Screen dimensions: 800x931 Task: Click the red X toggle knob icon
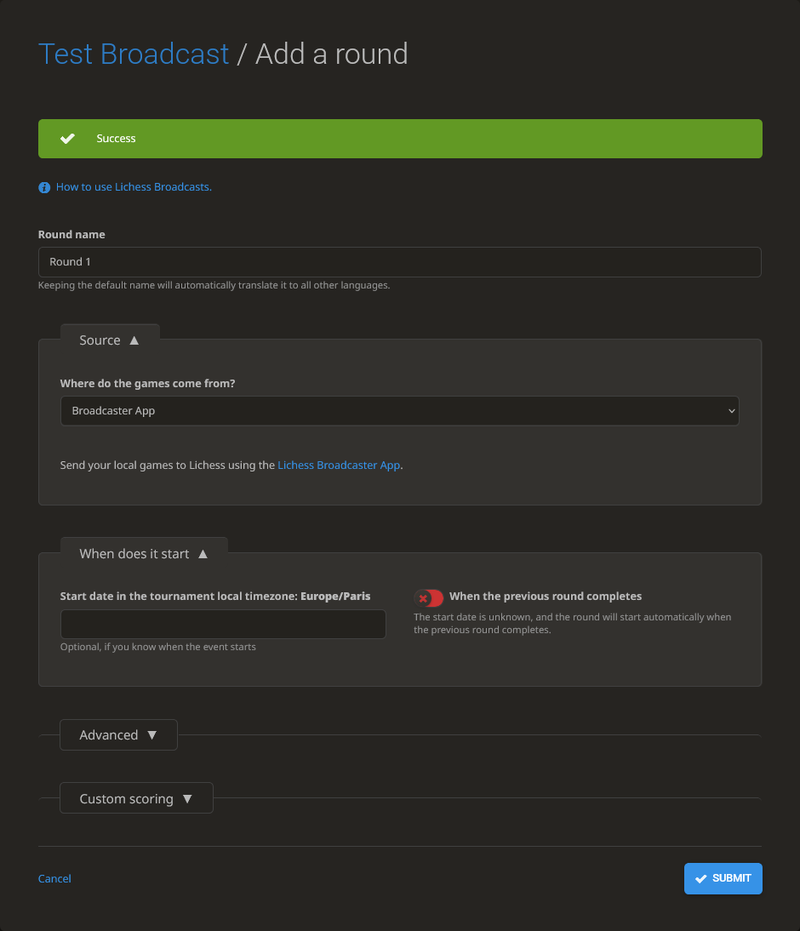coord(424,598)
